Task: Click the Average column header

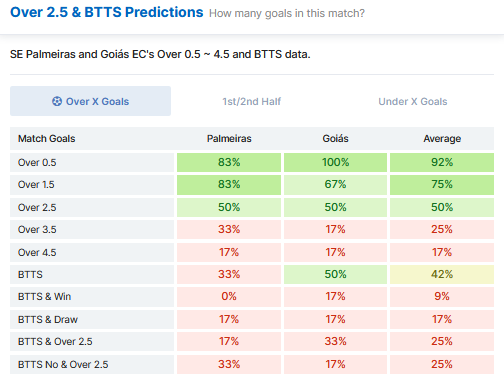Action: coord(442,139)
